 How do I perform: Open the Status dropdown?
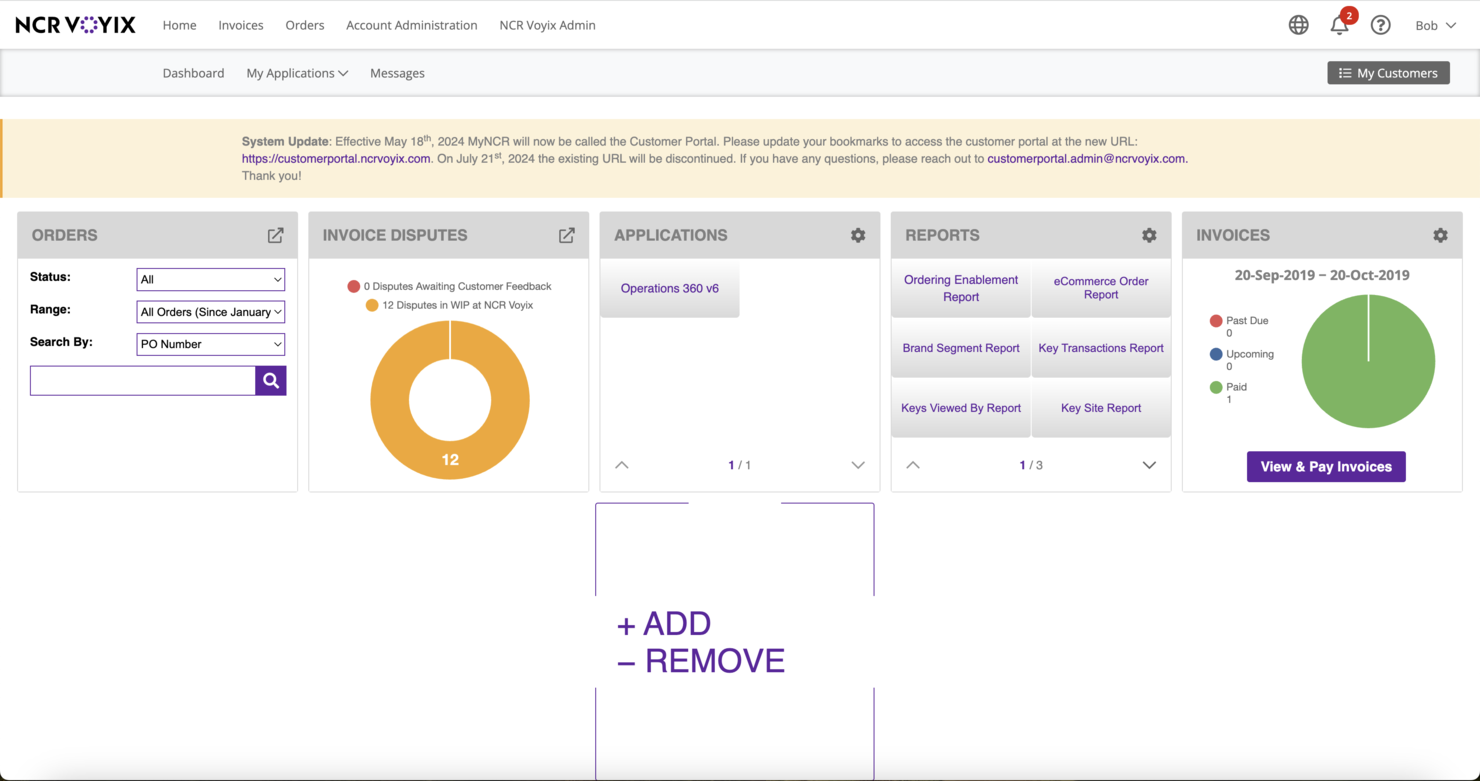pyautogui.click(x=210, y=279)
